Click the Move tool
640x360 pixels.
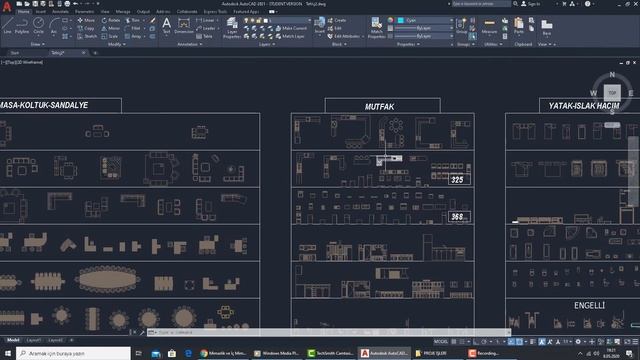(x=86, y=20)
